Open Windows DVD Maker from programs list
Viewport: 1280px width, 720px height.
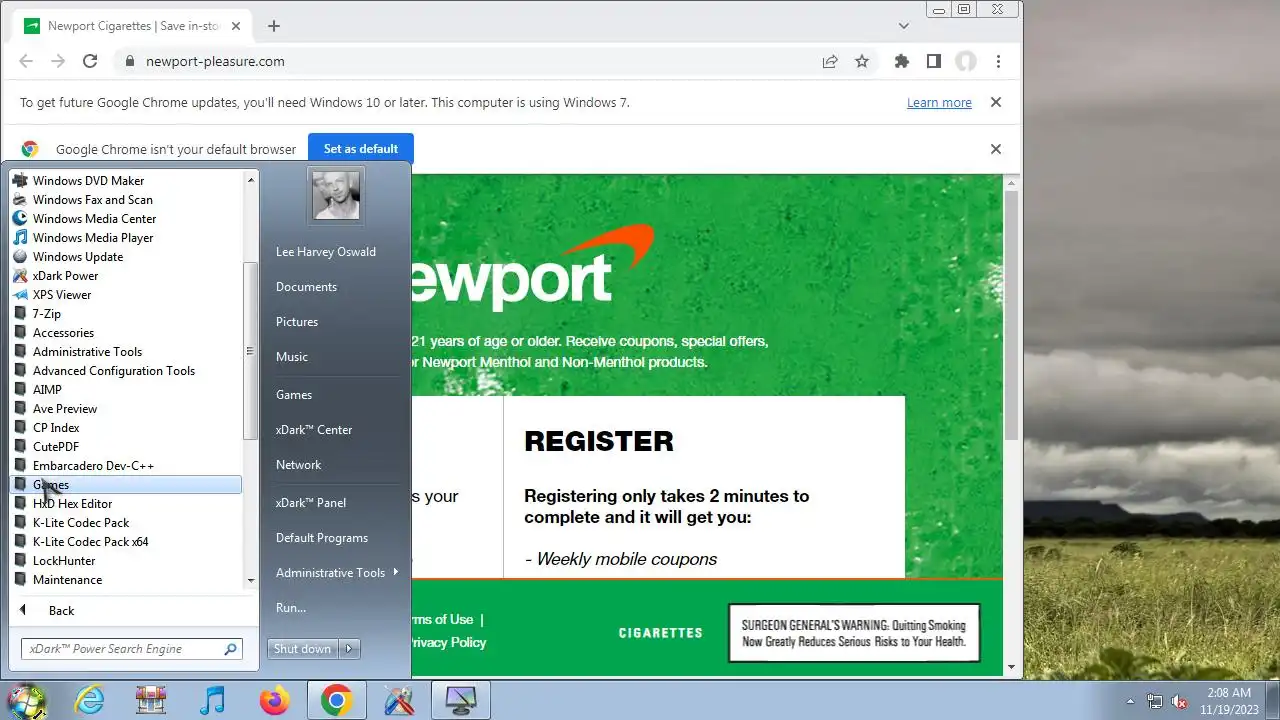(126, 181)
